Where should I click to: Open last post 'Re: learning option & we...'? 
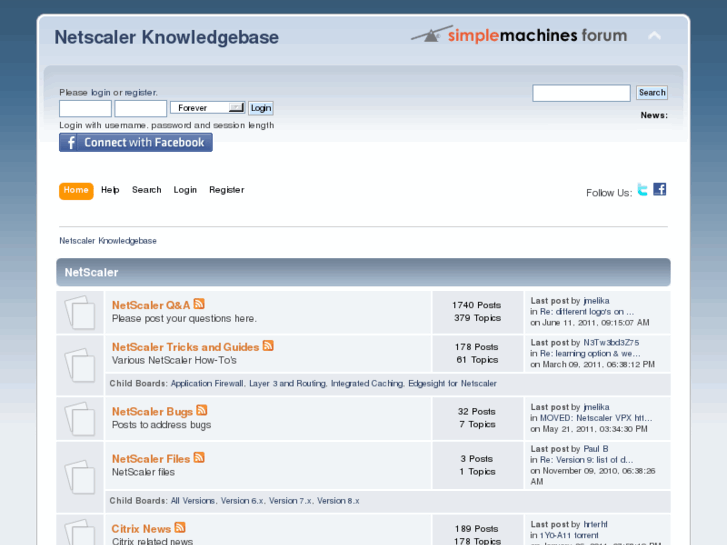point(590,353)
